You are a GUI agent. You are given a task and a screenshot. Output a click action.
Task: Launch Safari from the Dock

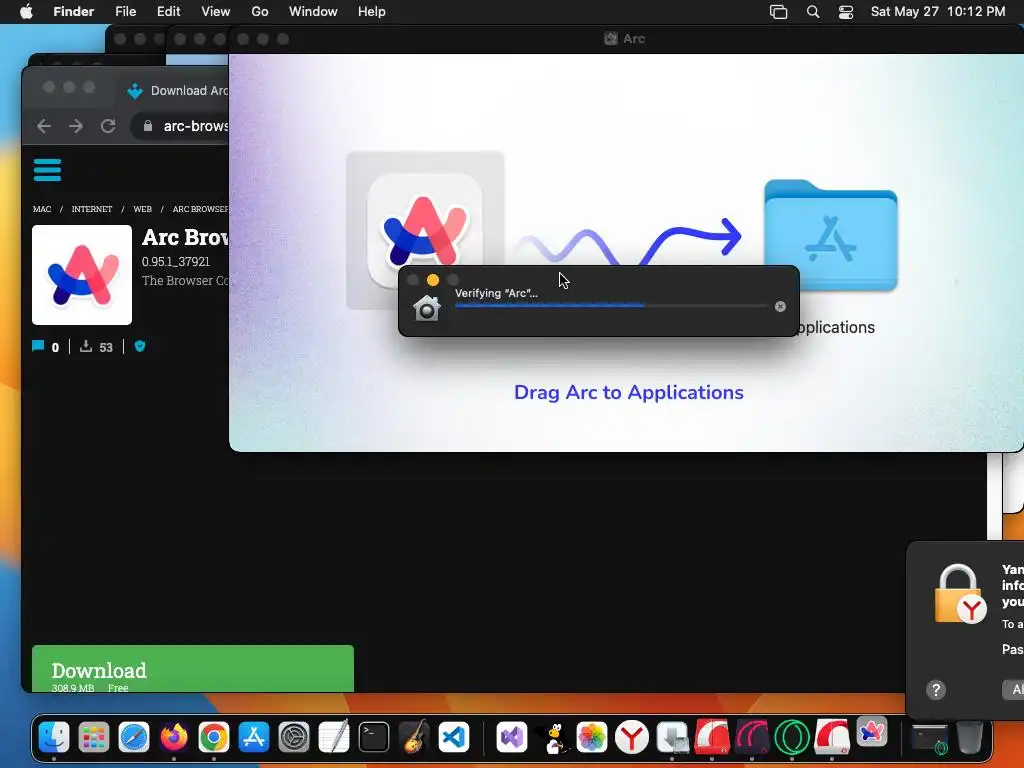(134, 737)
